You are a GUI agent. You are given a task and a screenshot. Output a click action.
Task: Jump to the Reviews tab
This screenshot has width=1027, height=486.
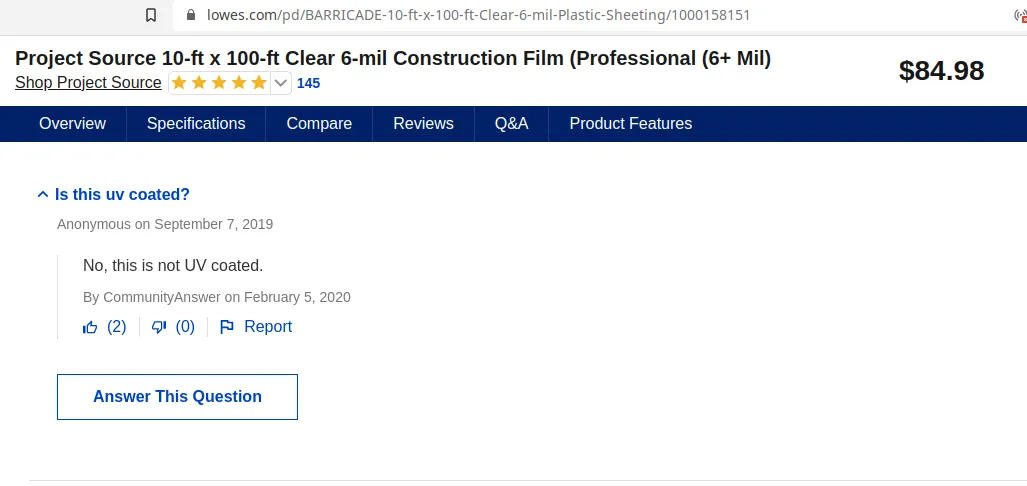point(423,124)
